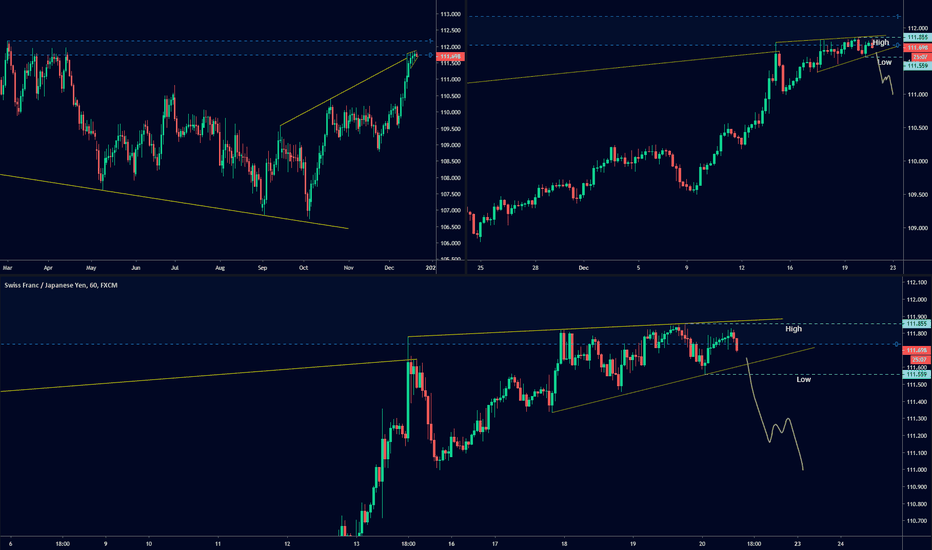Click the 24 date label on the bottom time axis
Viewport: 932px width, 550px height.
(840, 543)
